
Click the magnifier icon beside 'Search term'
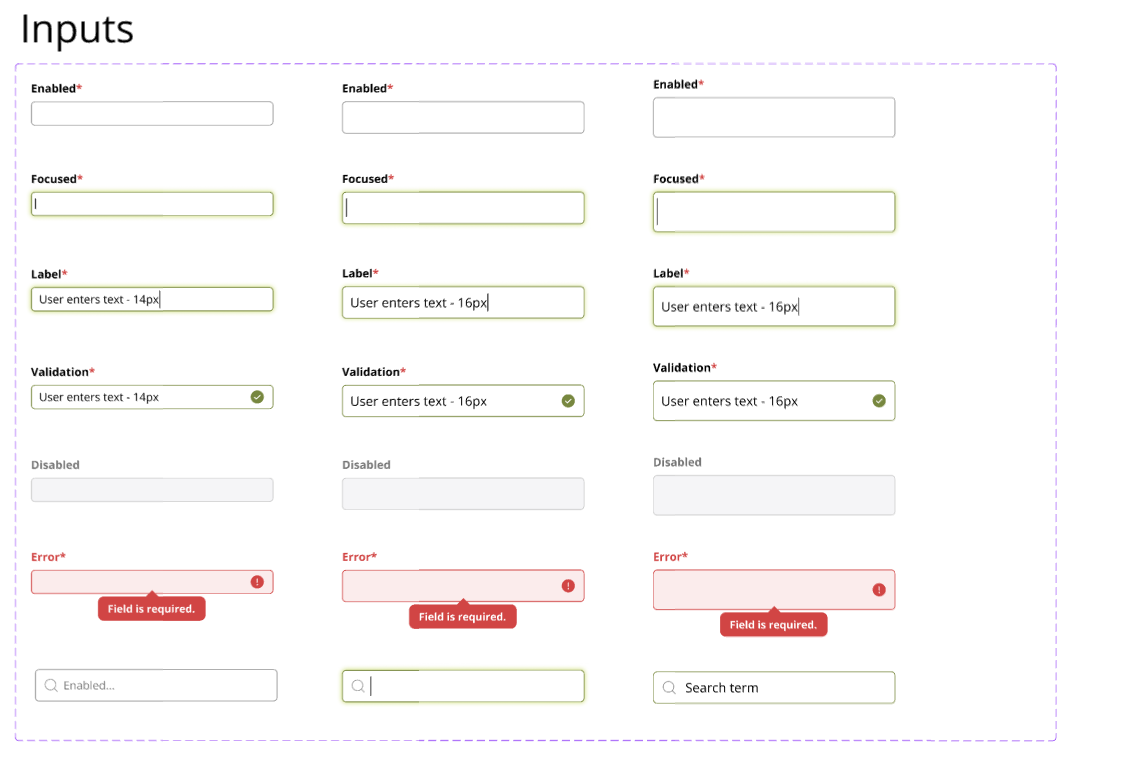[x=669, y=687]
